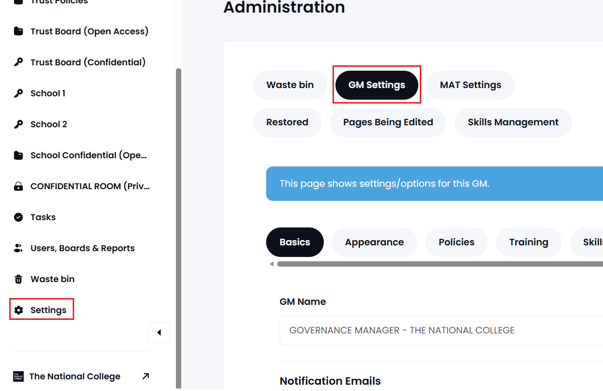
Task: Click the key icon beside Trust Board (Confidential)
Action: [18, 62]
